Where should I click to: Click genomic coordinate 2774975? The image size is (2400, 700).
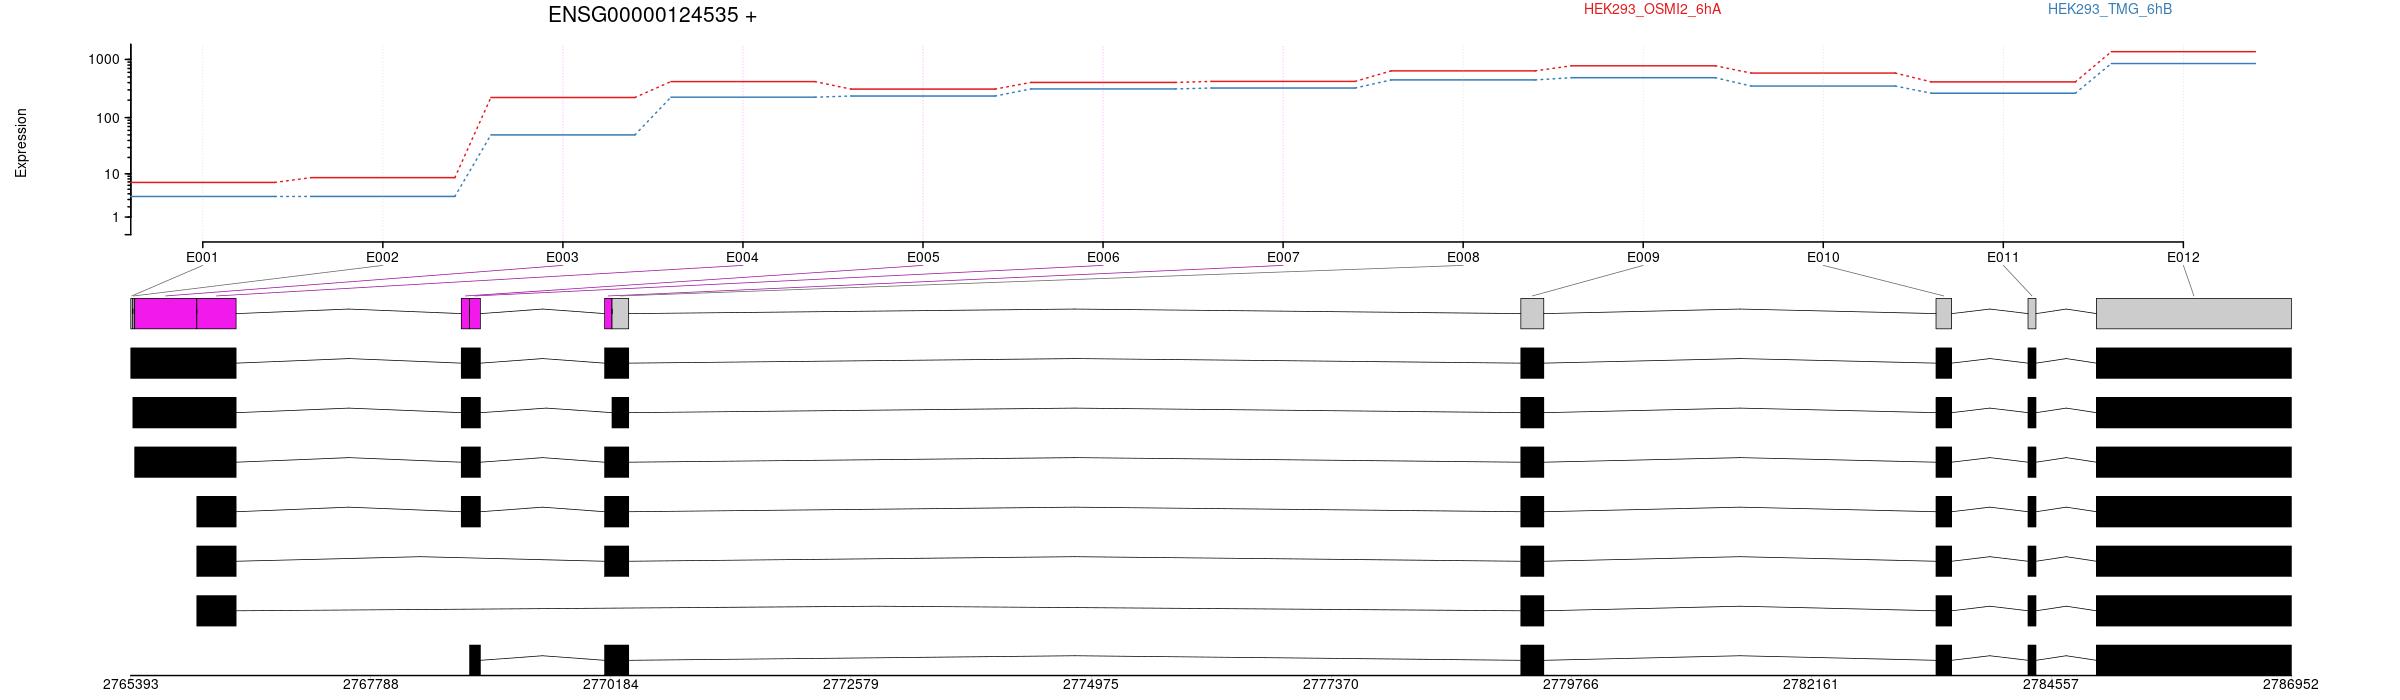click(1091, 685)
